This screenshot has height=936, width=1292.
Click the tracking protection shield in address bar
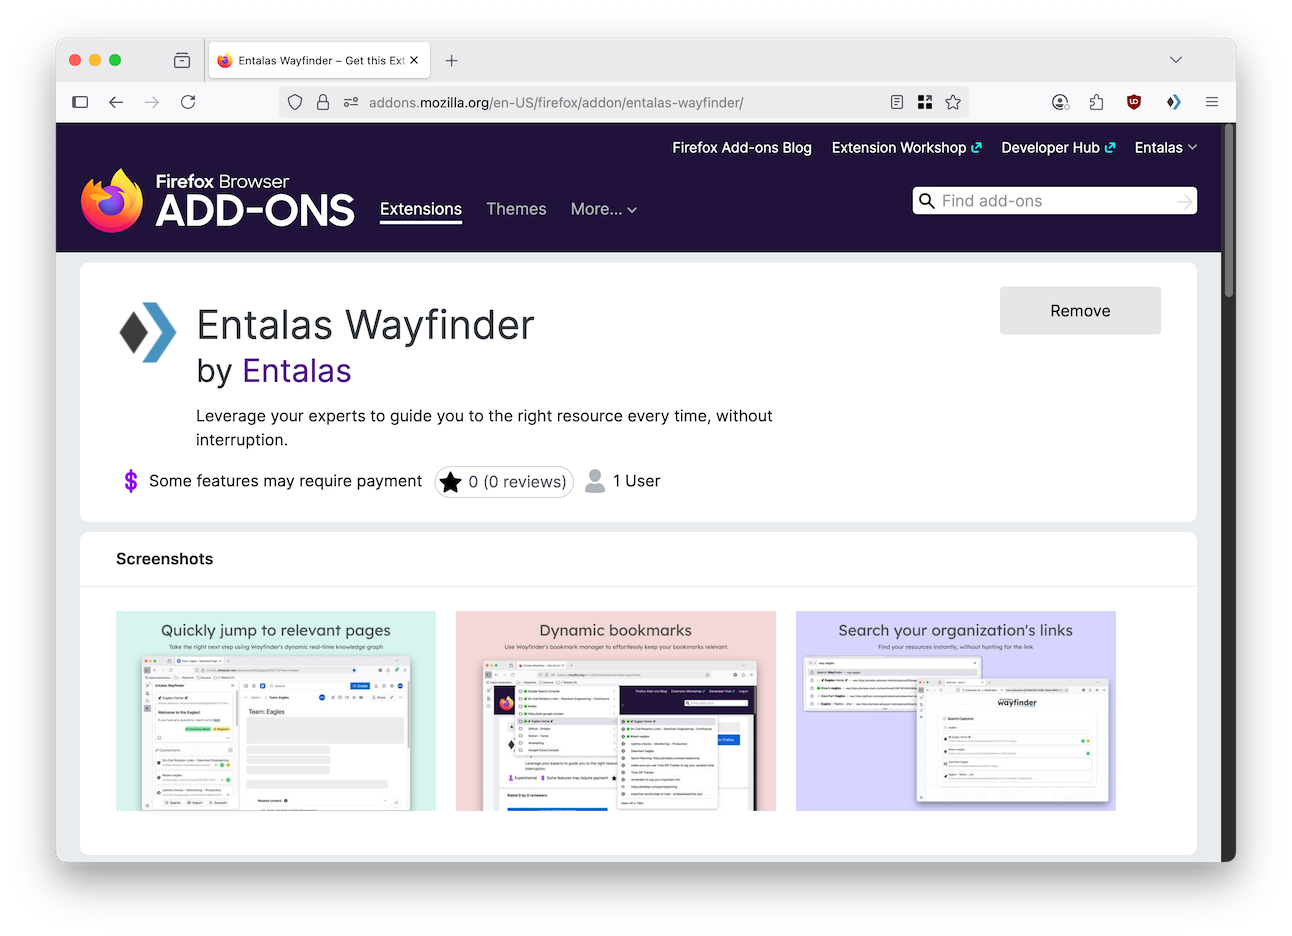coord(294,101)
